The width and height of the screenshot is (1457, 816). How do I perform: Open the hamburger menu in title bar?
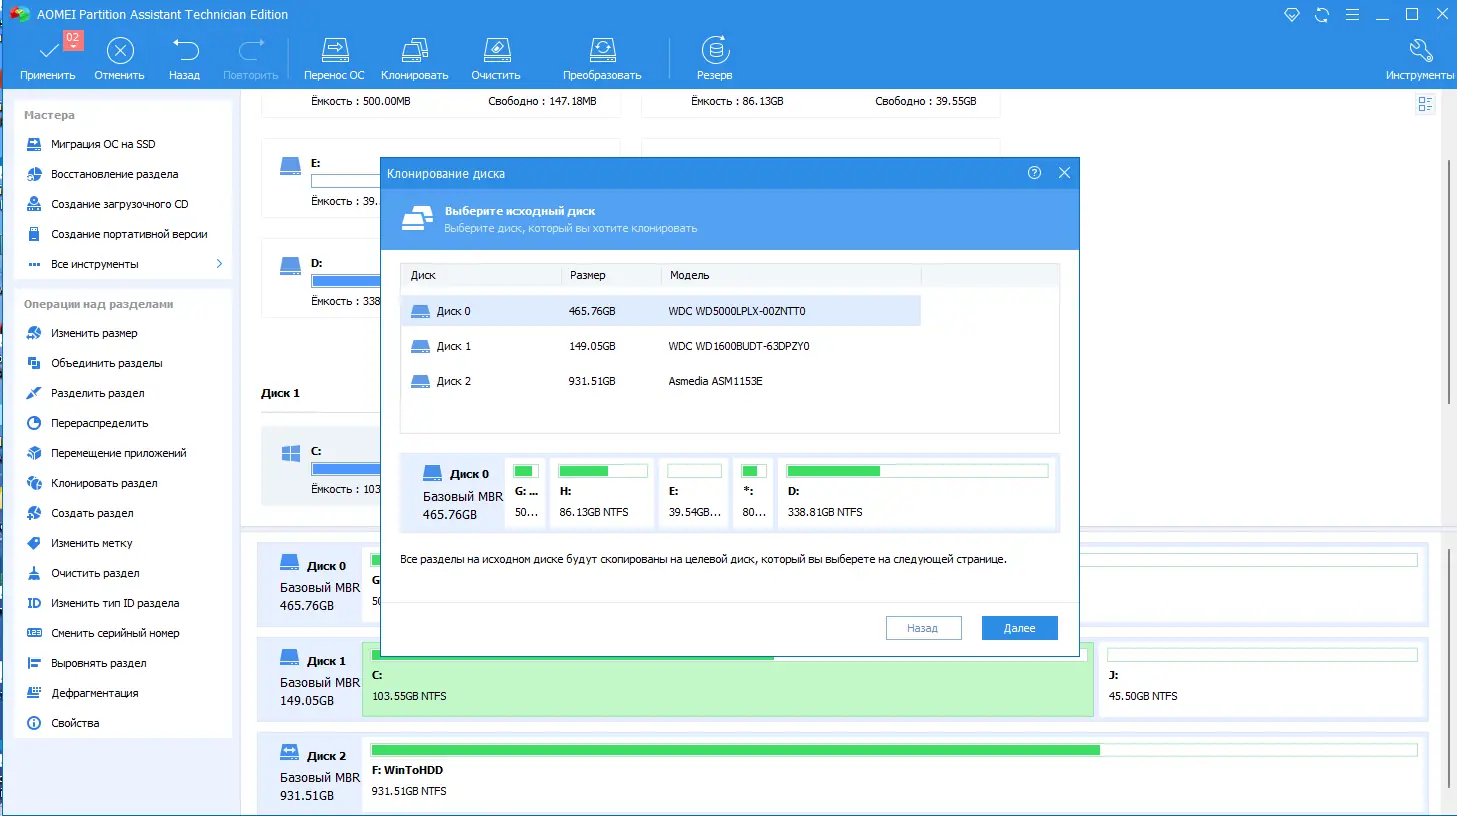click(x=1352, y=15)
